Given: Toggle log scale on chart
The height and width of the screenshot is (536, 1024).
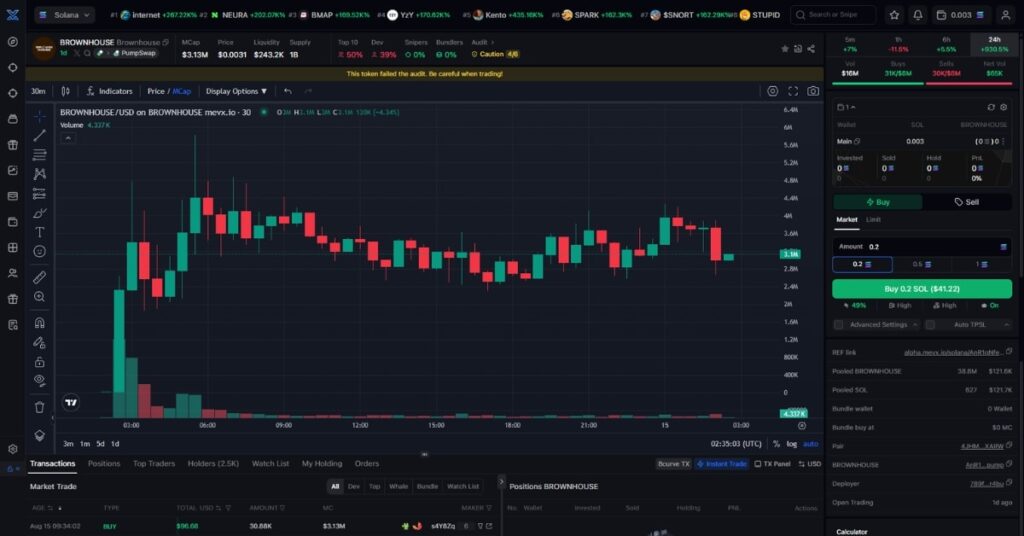Looking at the screenshot, I should pyautogui.click(x=792, y=444).
